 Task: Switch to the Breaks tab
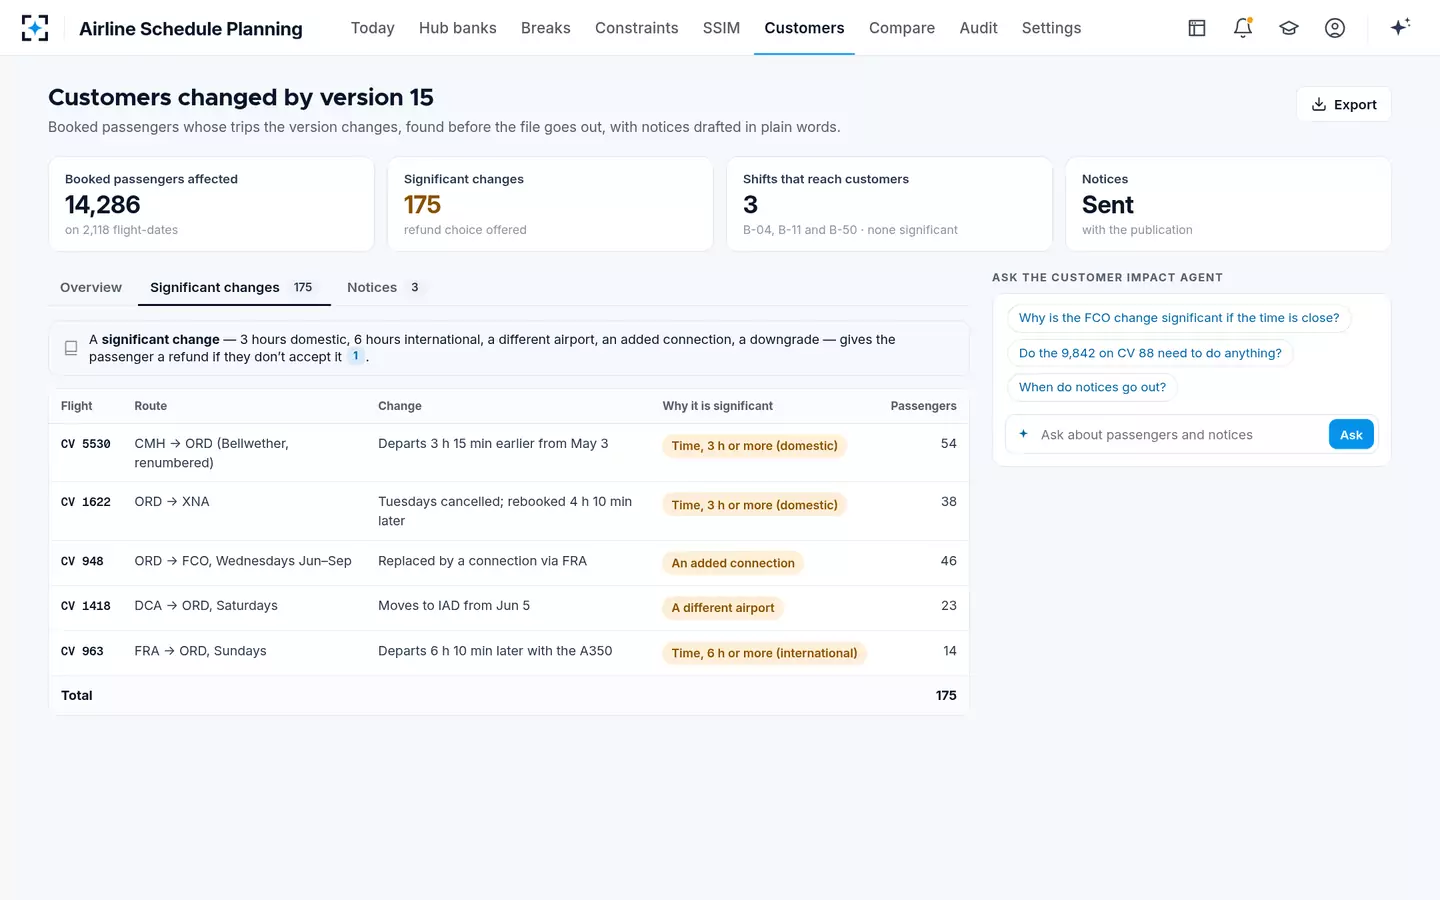pyautogui.click(x=545, y=28)
